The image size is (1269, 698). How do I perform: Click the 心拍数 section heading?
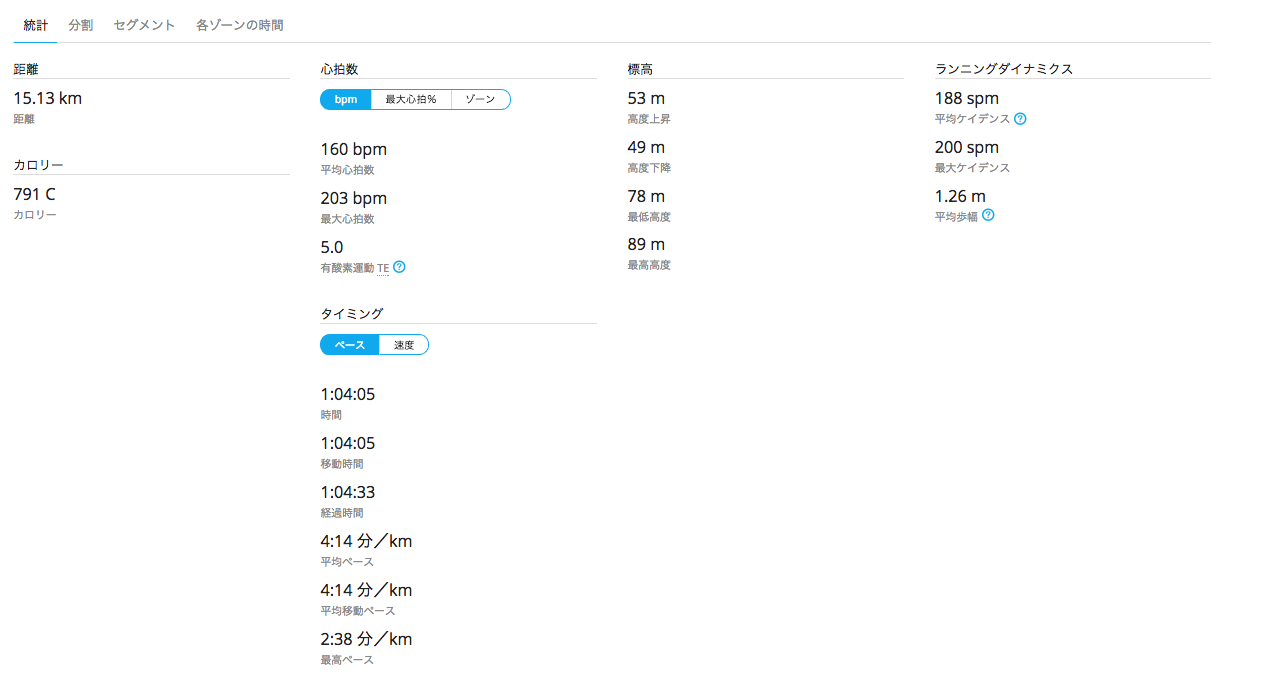pyautogui.click(x=339, y=69)
